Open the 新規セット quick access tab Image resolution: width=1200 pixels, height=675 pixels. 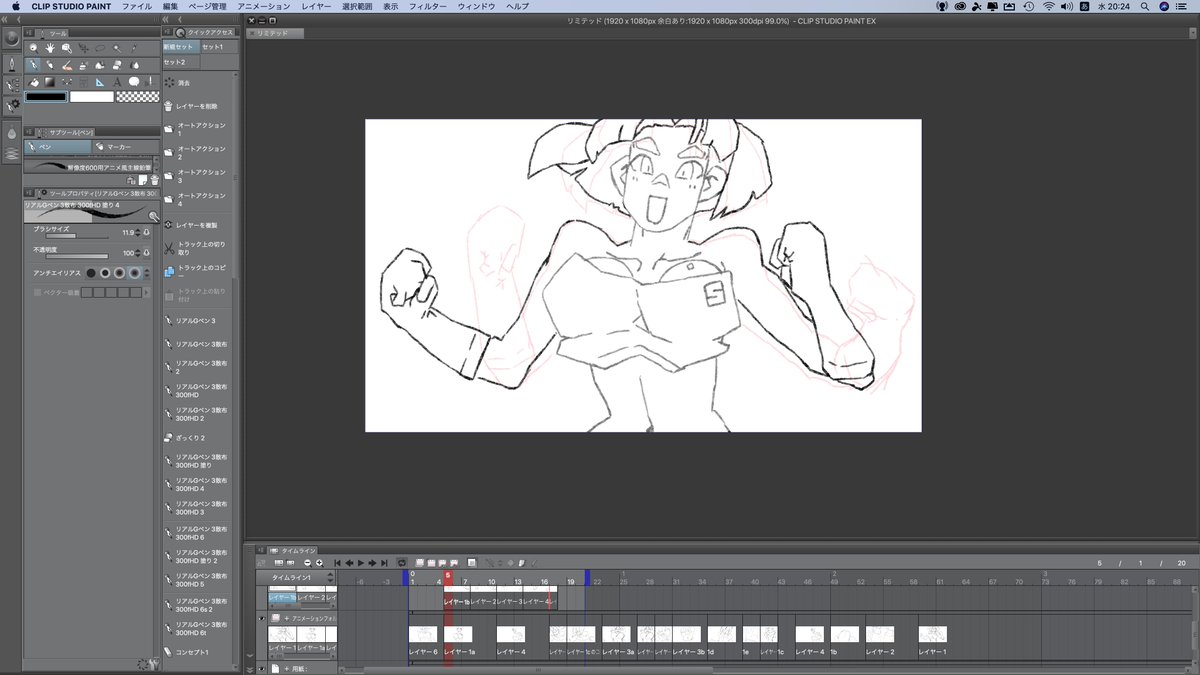click(x=181, y=46)
